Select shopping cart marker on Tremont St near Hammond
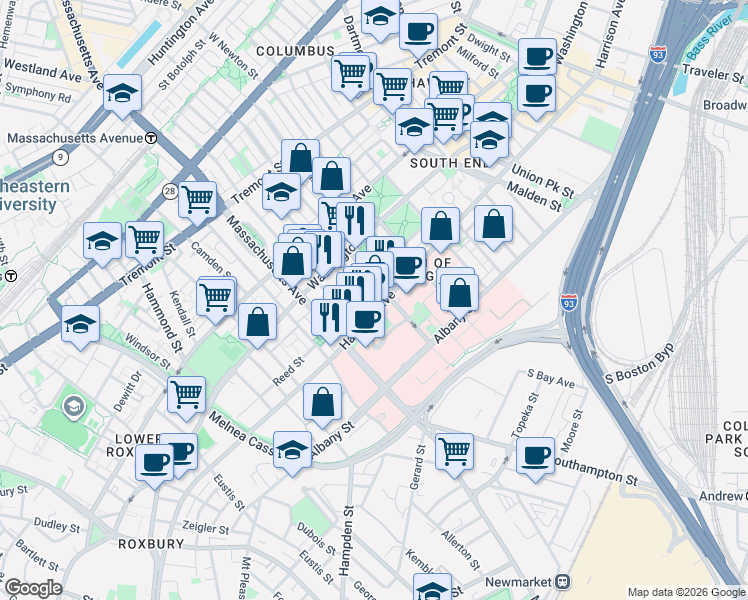This screenshot has width=748, height=600. pyautogui.click(x=145, y=241)
